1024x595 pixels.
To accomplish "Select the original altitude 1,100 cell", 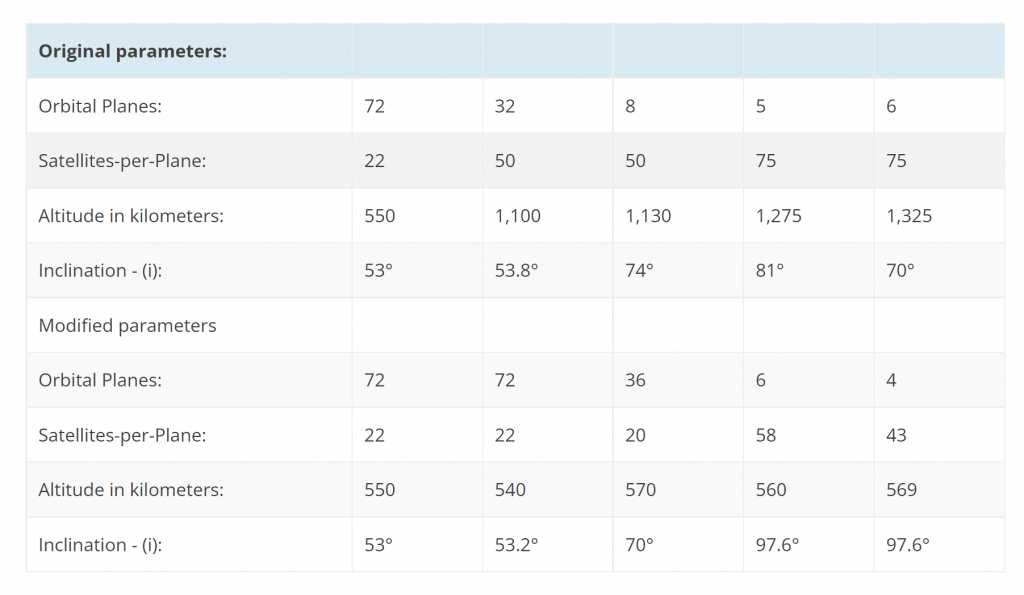I will 547,216.
